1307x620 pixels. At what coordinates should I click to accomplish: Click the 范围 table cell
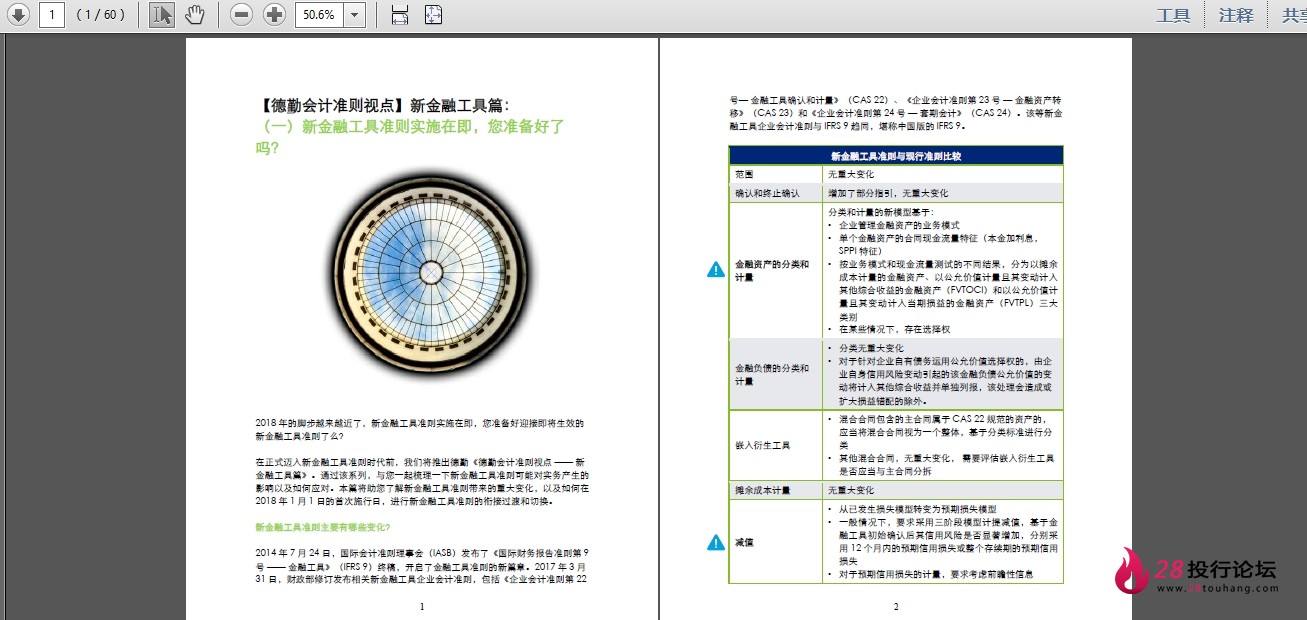click(777, 174)
